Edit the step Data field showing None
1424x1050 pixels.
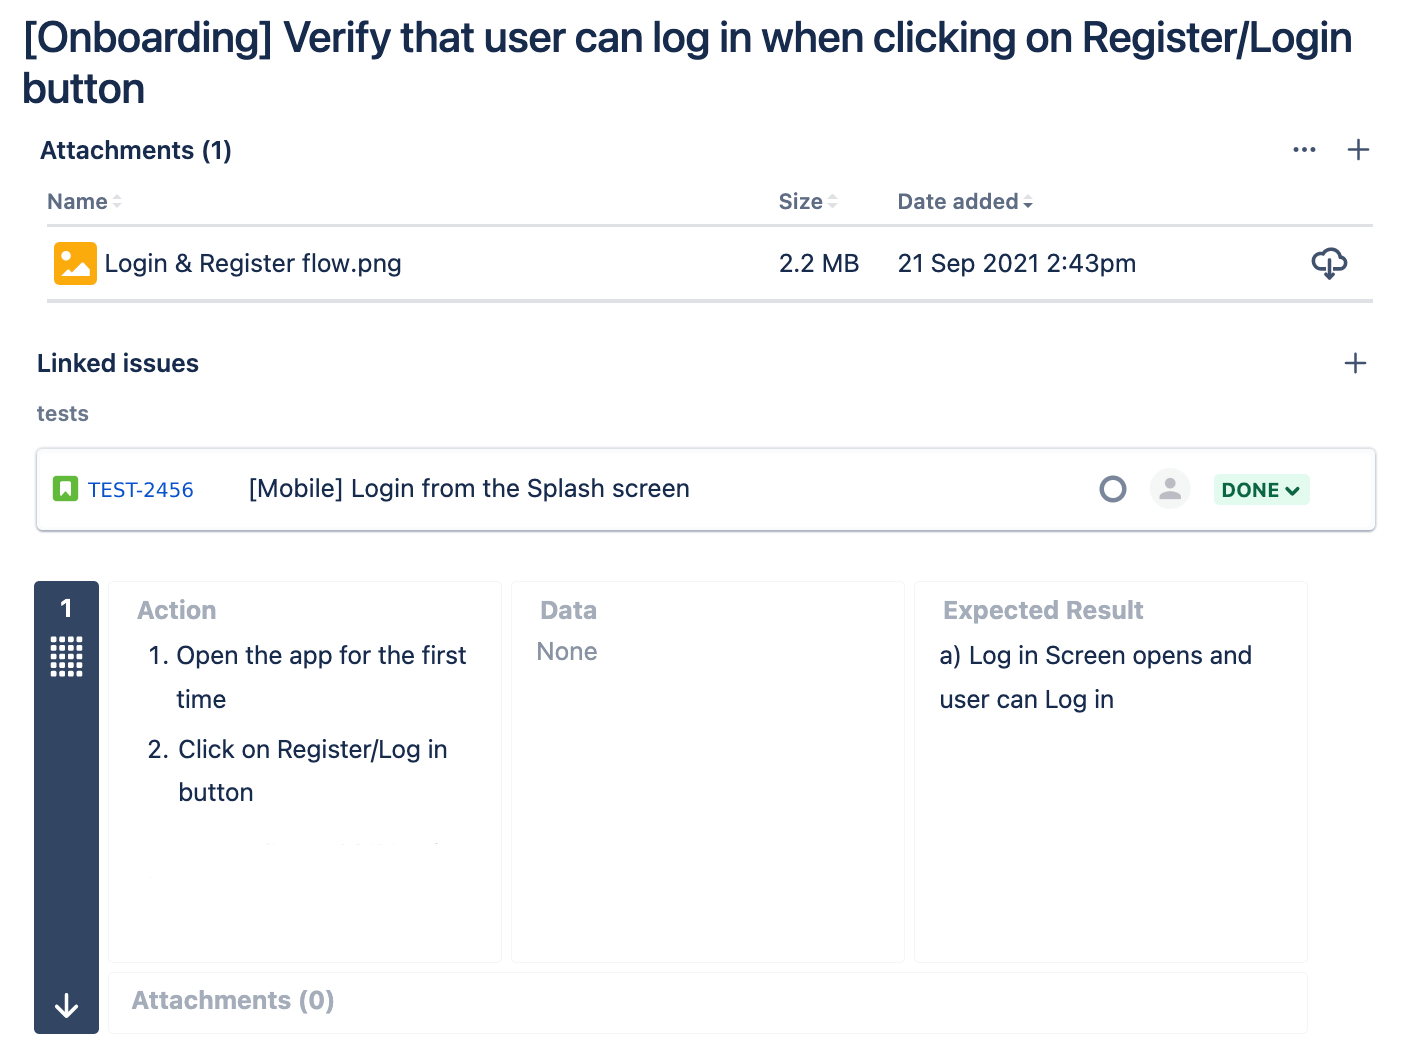(x=708, y=772)
